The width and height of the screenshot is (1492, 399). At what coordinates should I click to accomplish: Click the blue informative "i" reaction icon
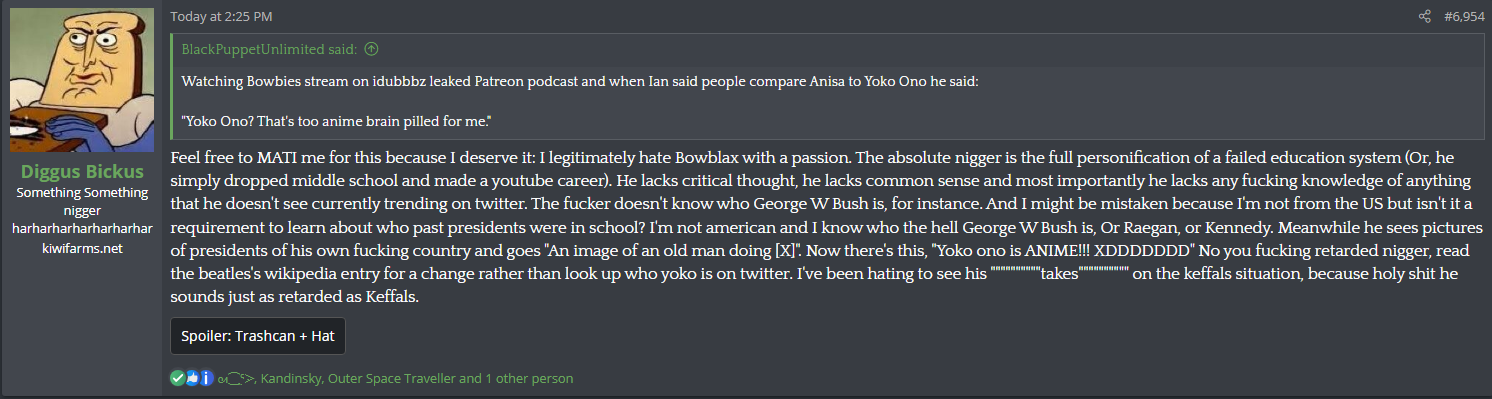coord(207,379)
